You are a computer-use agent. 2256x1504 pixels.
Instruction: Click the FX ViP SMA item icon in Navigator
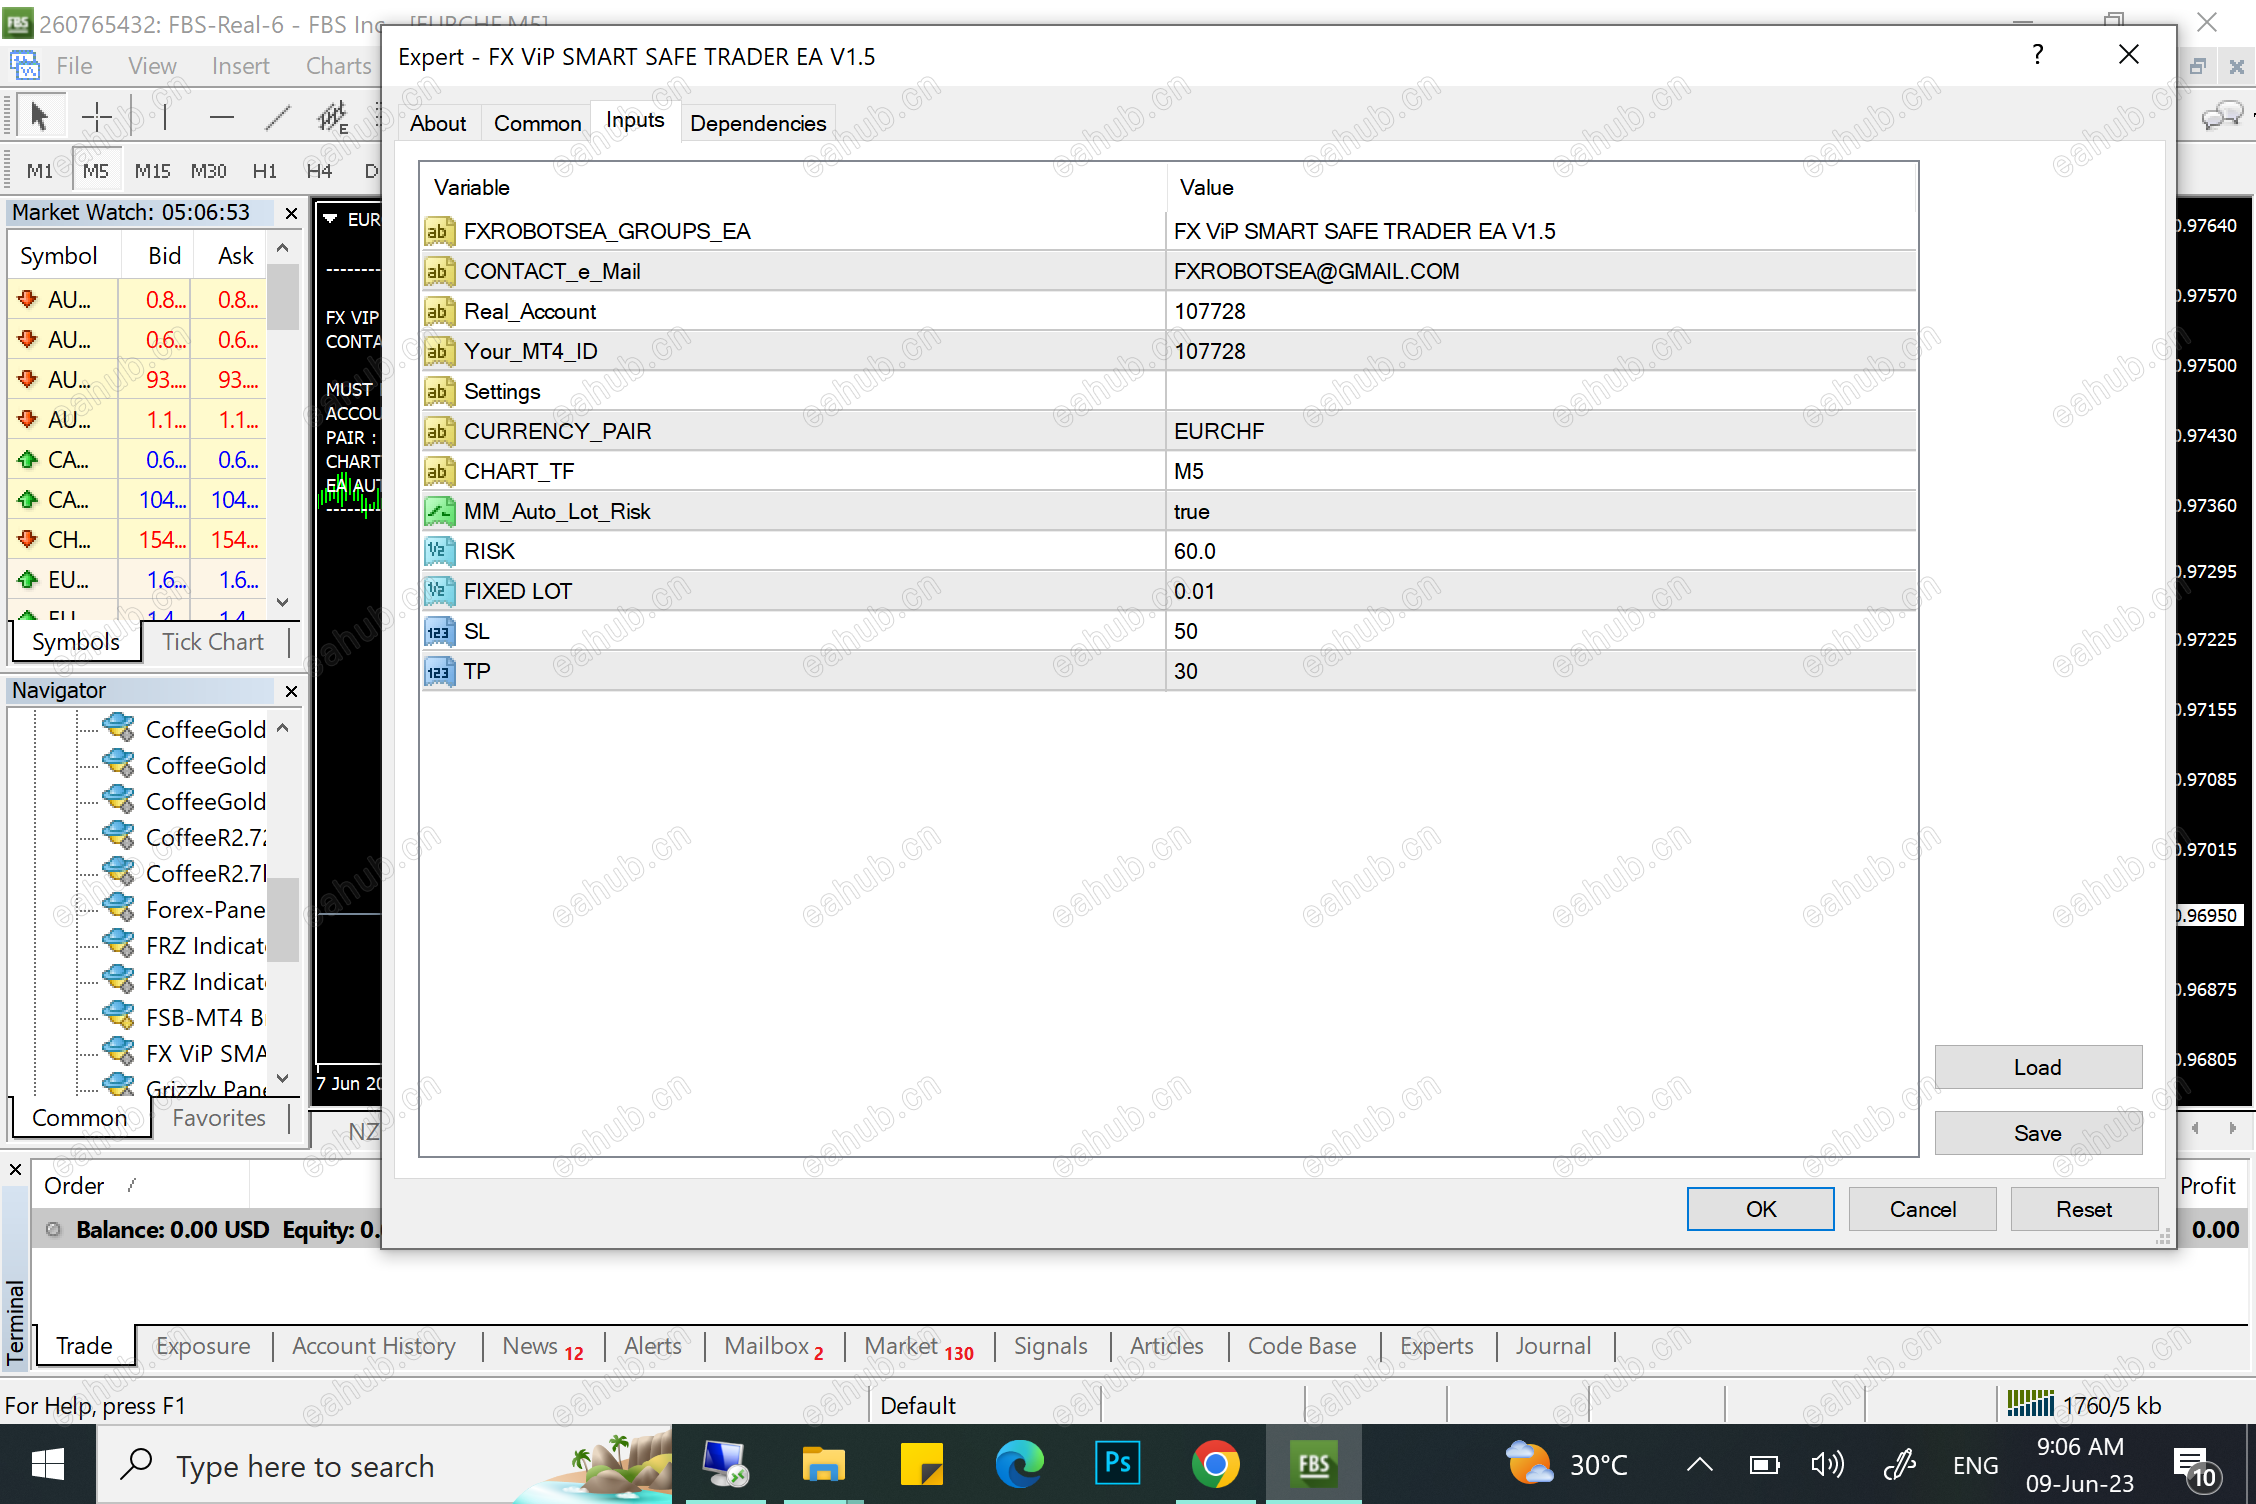[x=118, y=1051]
